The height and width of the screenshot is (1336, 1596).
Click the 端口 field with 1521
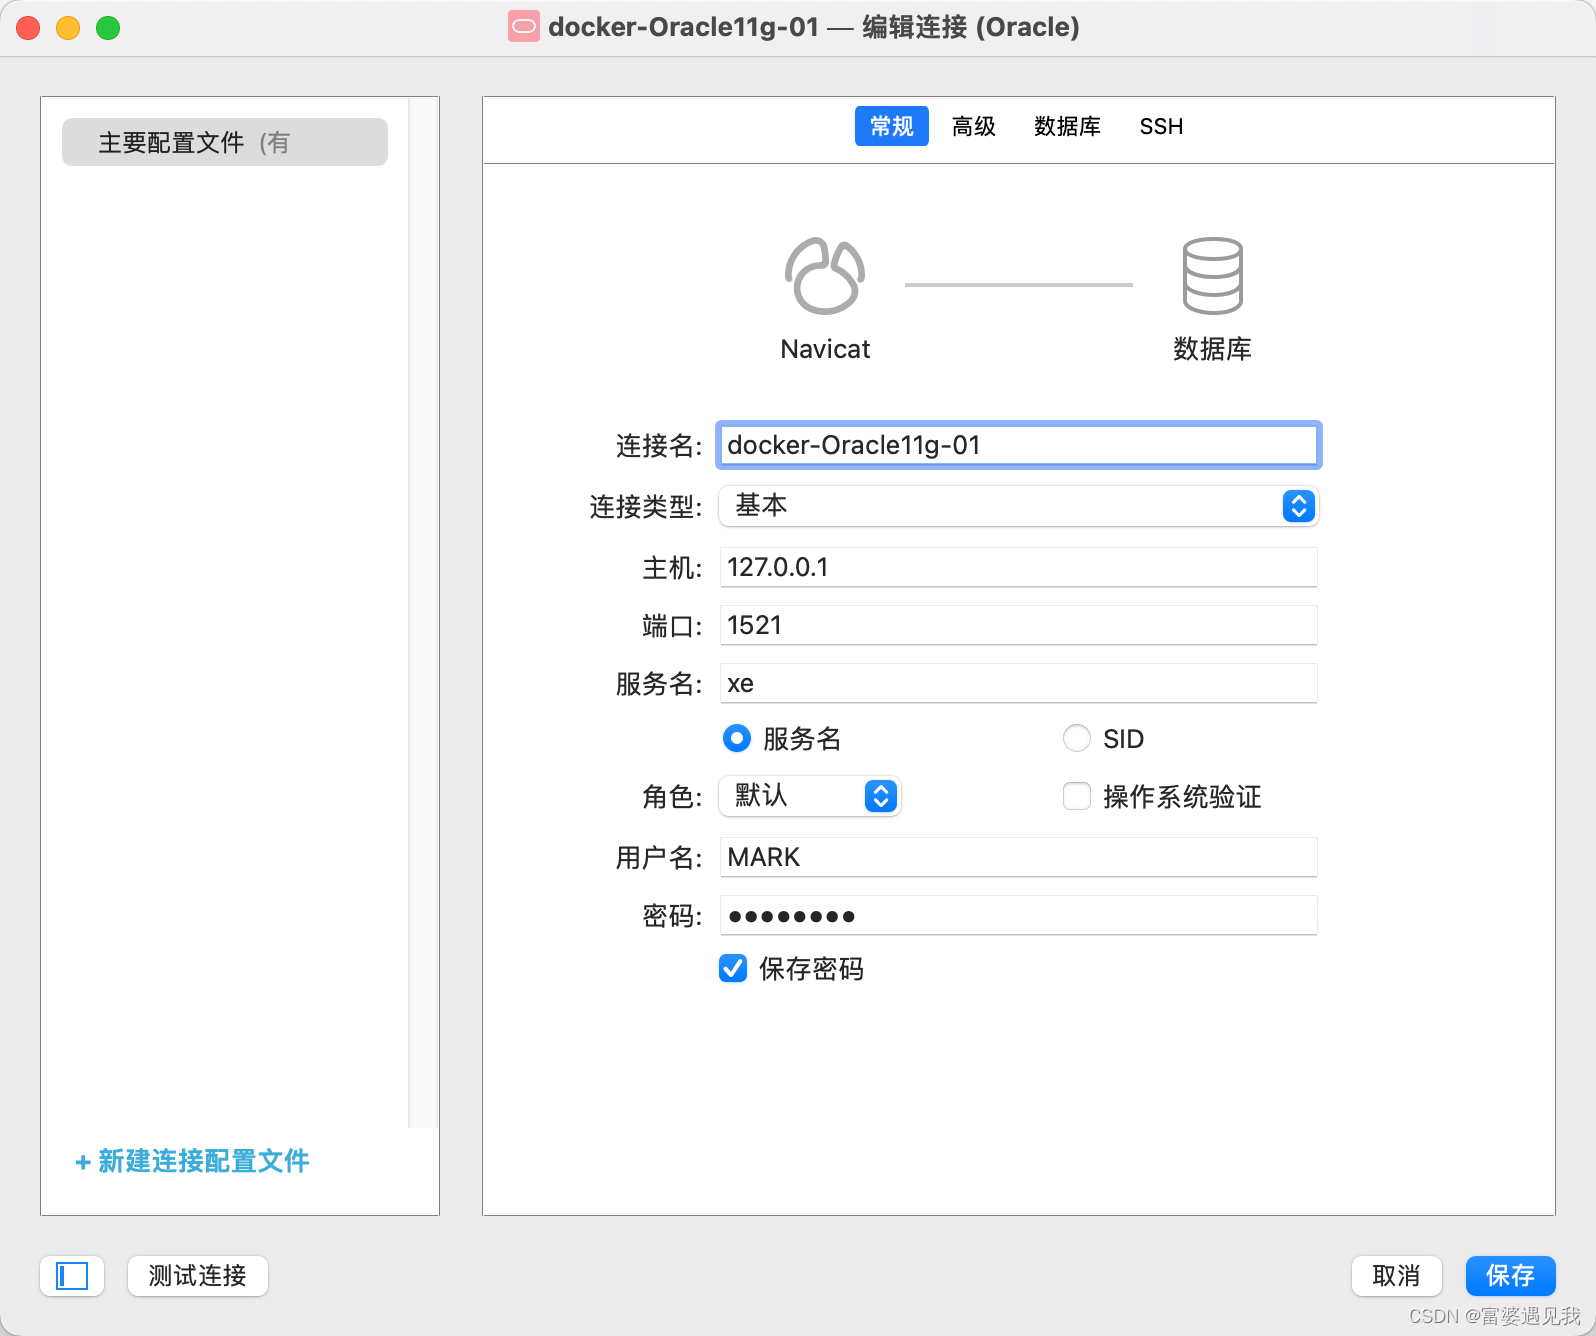point(1018,625)
